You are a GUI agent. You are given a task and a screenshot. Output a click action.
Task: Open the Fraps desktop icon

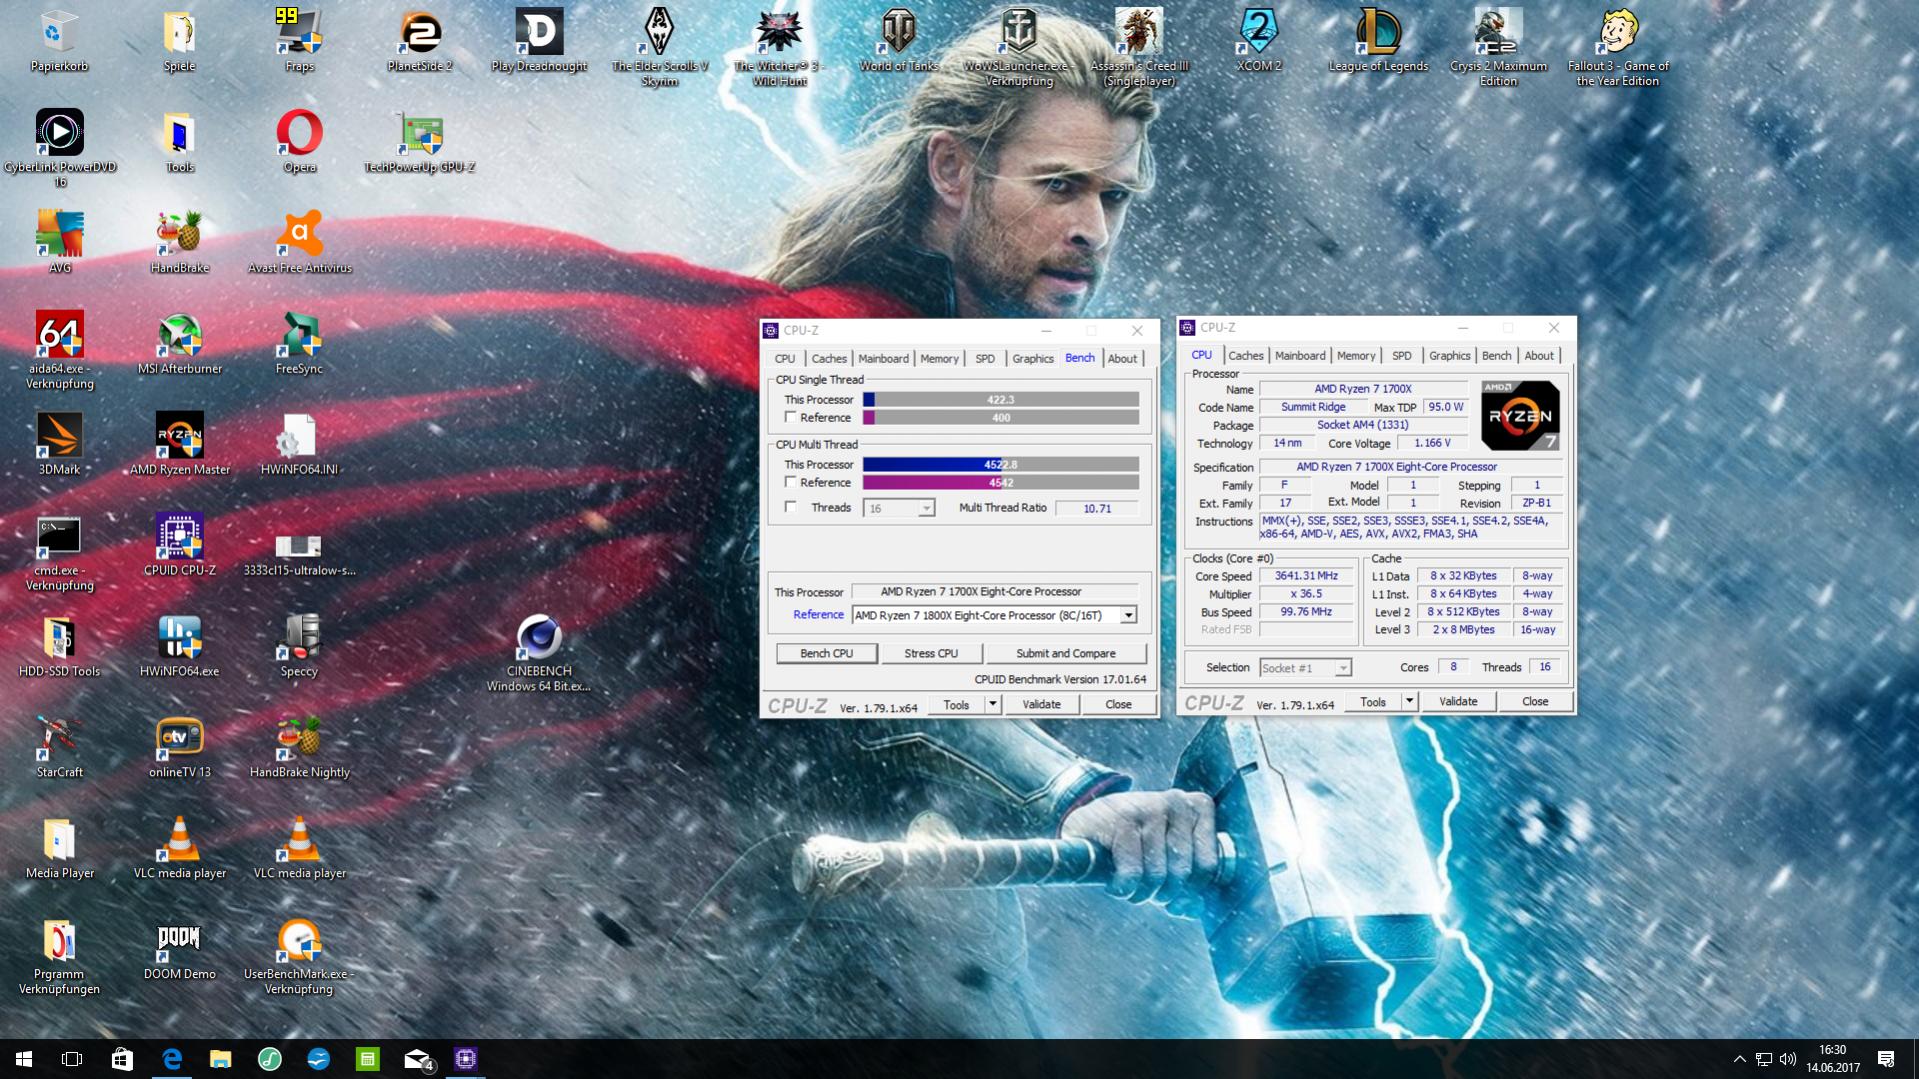tap(299, 40)
